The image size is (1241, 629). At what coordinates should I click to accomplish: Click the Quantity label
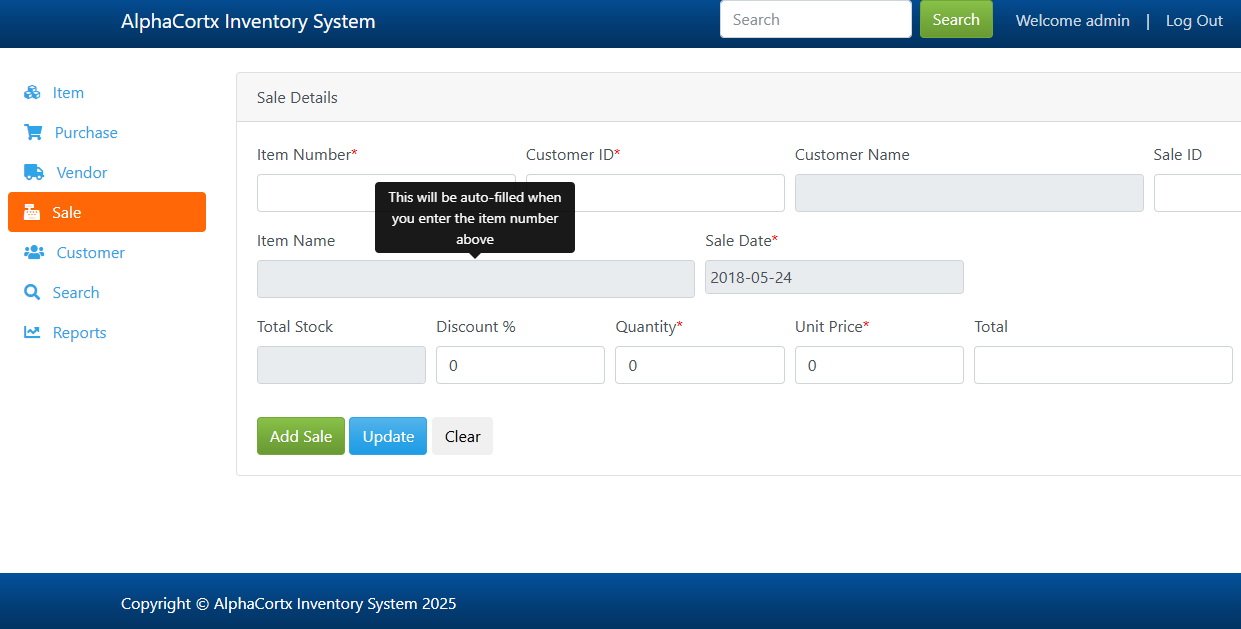pos(649,326)
